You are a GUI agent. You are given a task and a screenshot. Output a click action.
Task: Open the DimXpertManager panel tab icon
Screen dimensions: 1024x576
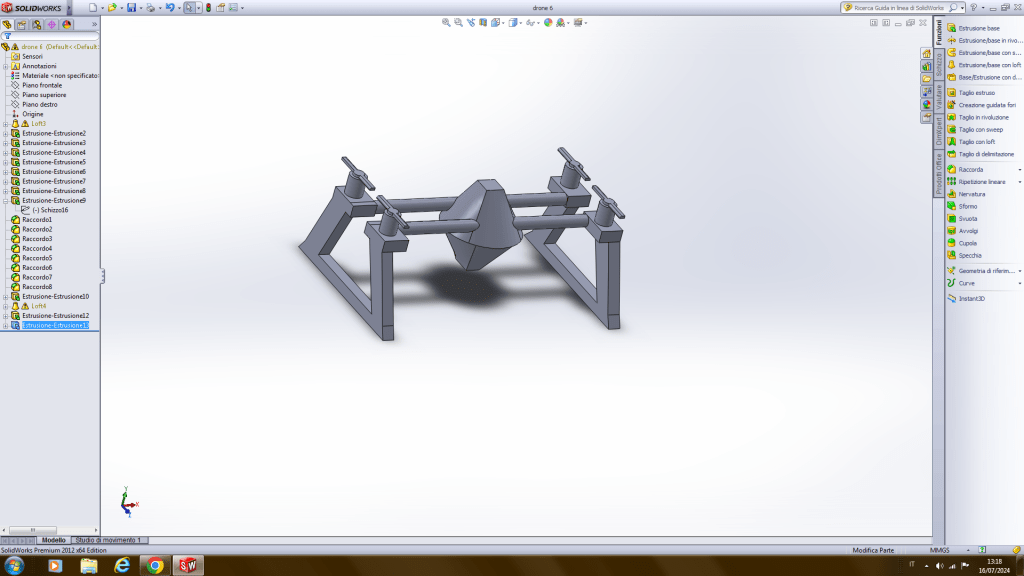tap(51, 24)
